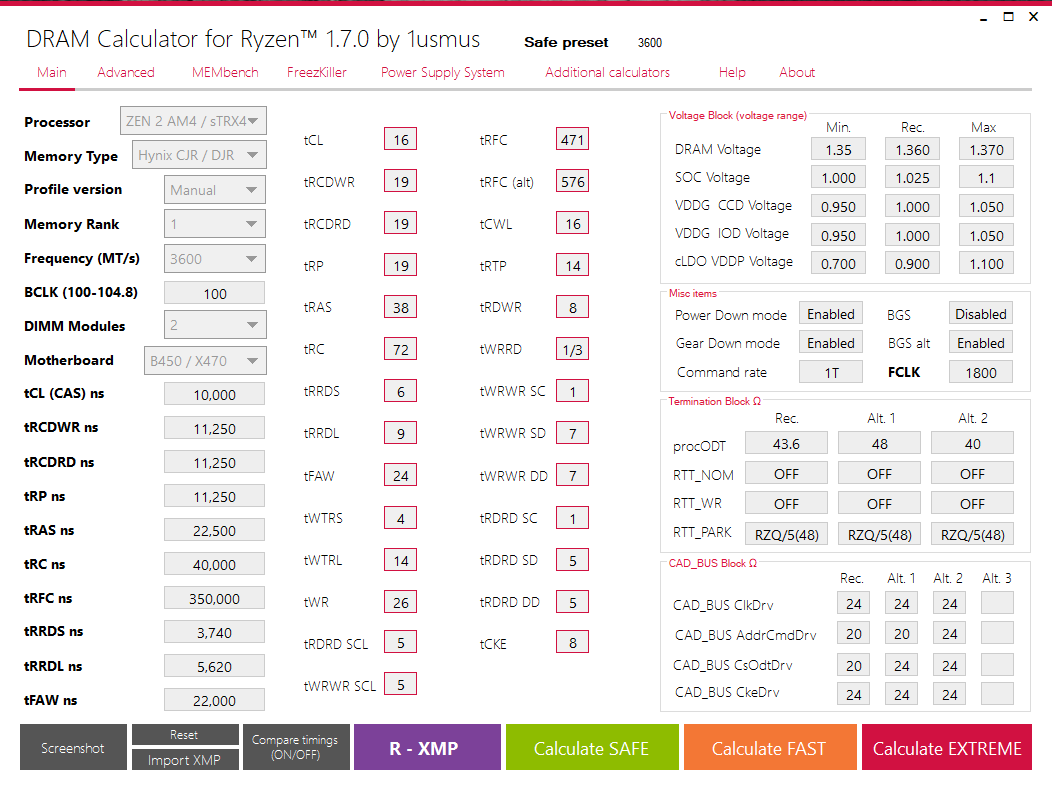Click CAD_BUS AddrCmdDrv Alt. 2 value
This screenshot has width=1052, height=791.
click(949, 633)
